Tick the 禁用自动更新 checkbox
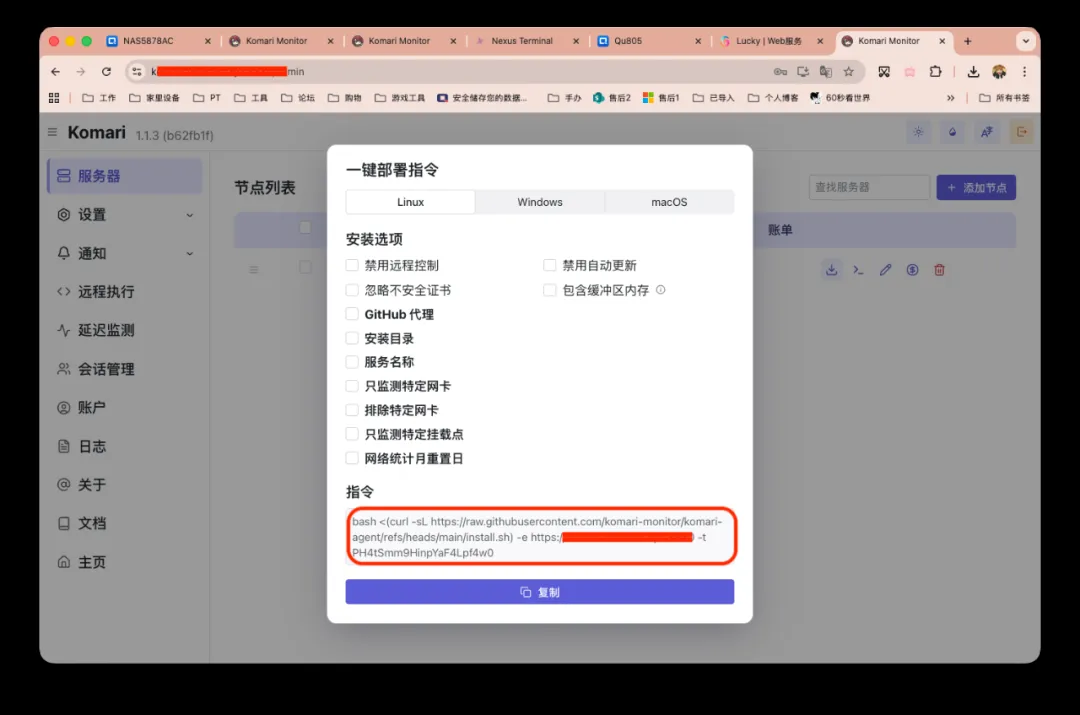Image resolution: width=1080 pixels, height=715 pixels. click(x=550, y=265)
